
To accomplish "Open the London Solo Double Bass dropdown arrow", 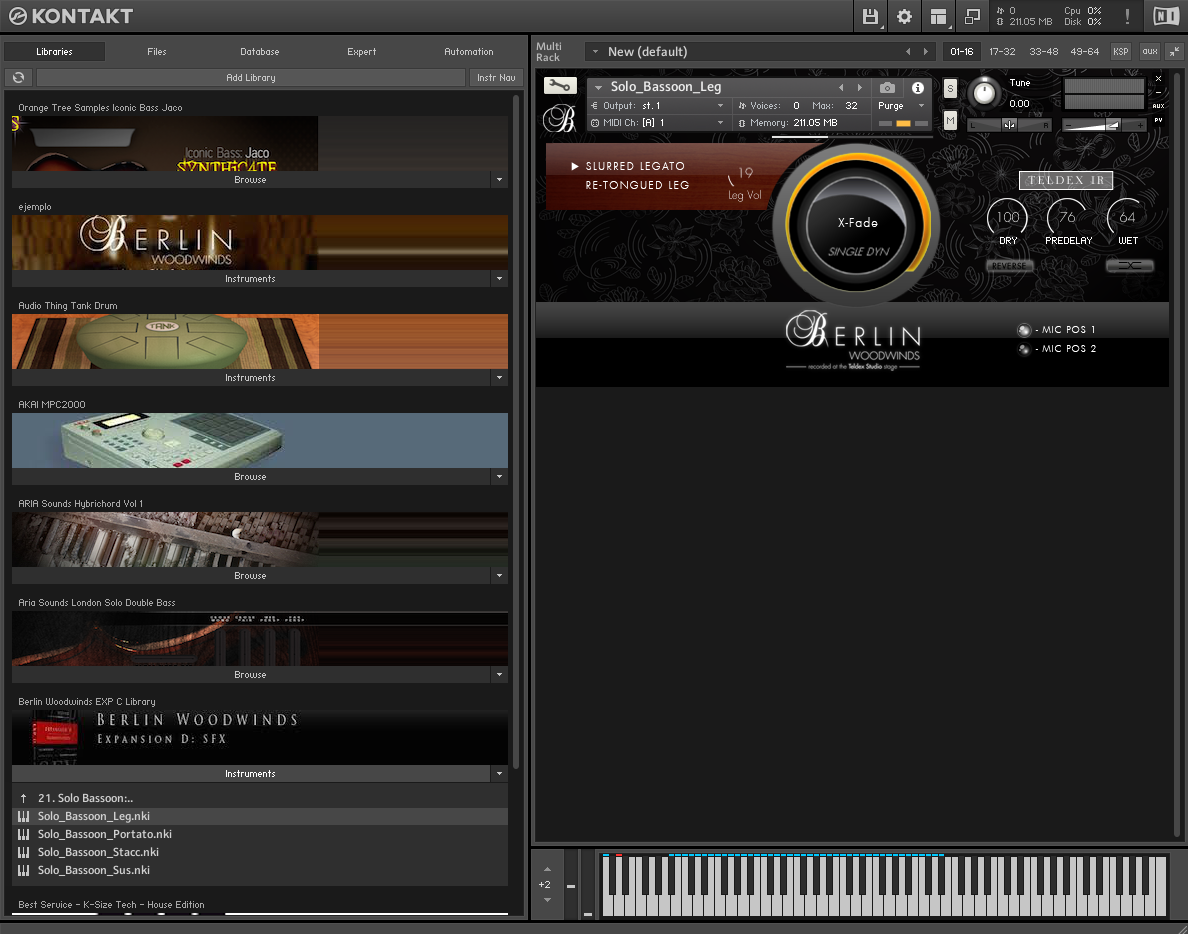I will point(499,674).
